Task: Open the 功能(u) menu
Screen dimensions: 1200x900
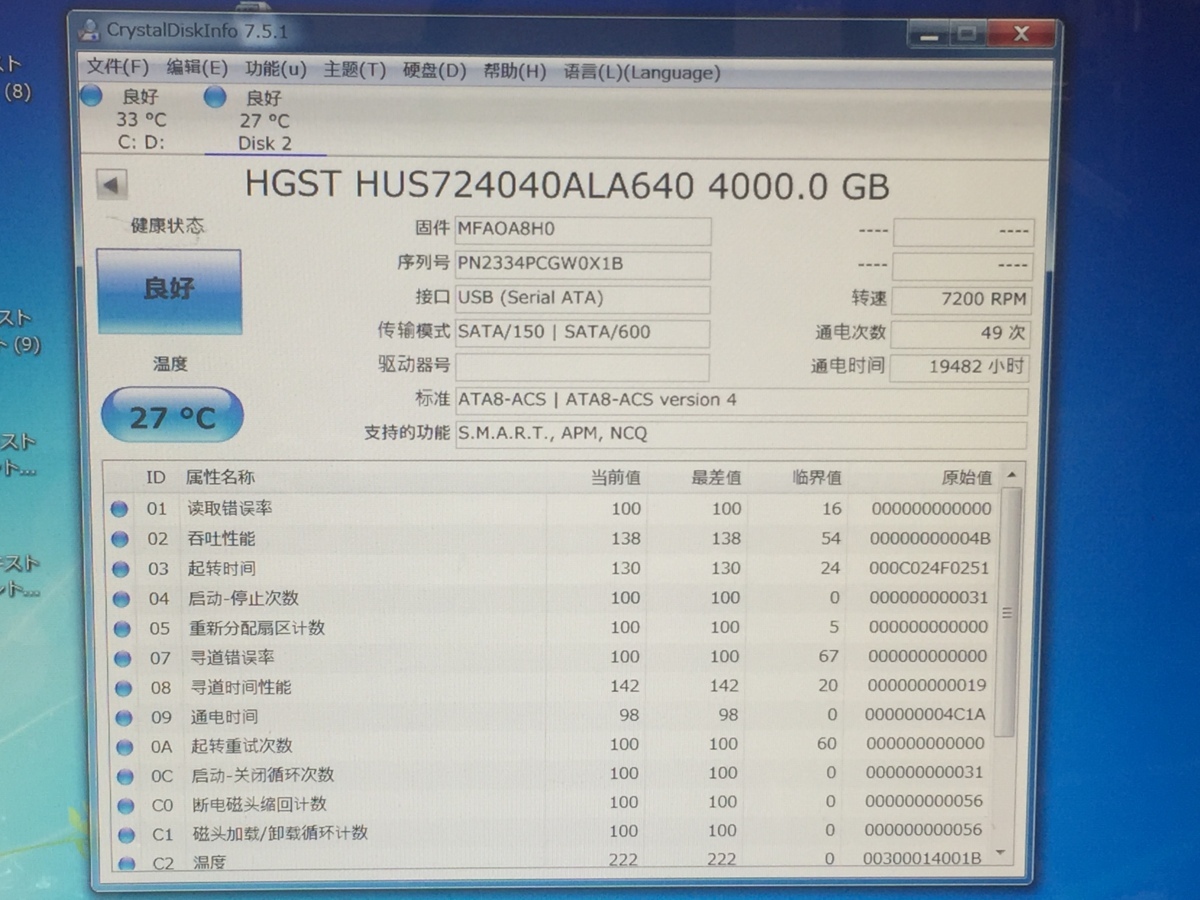Action: [x=276, y=69]
